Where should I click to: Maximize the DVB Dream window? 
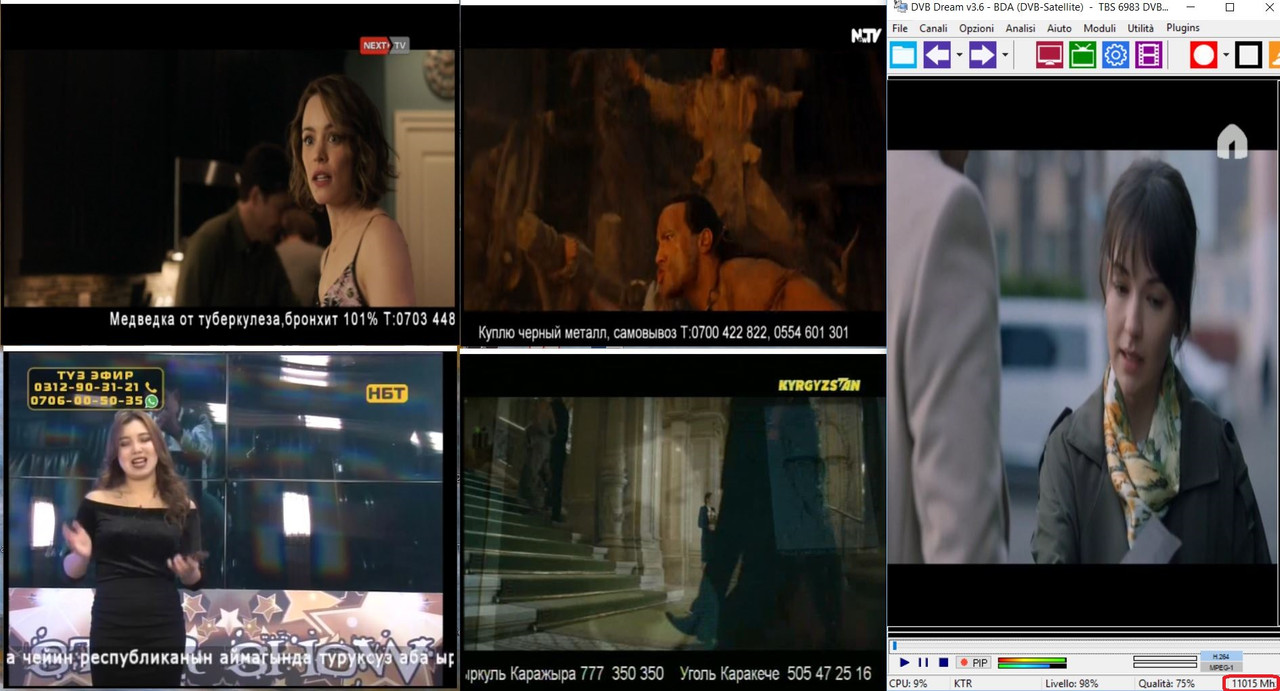point(1229,7)
